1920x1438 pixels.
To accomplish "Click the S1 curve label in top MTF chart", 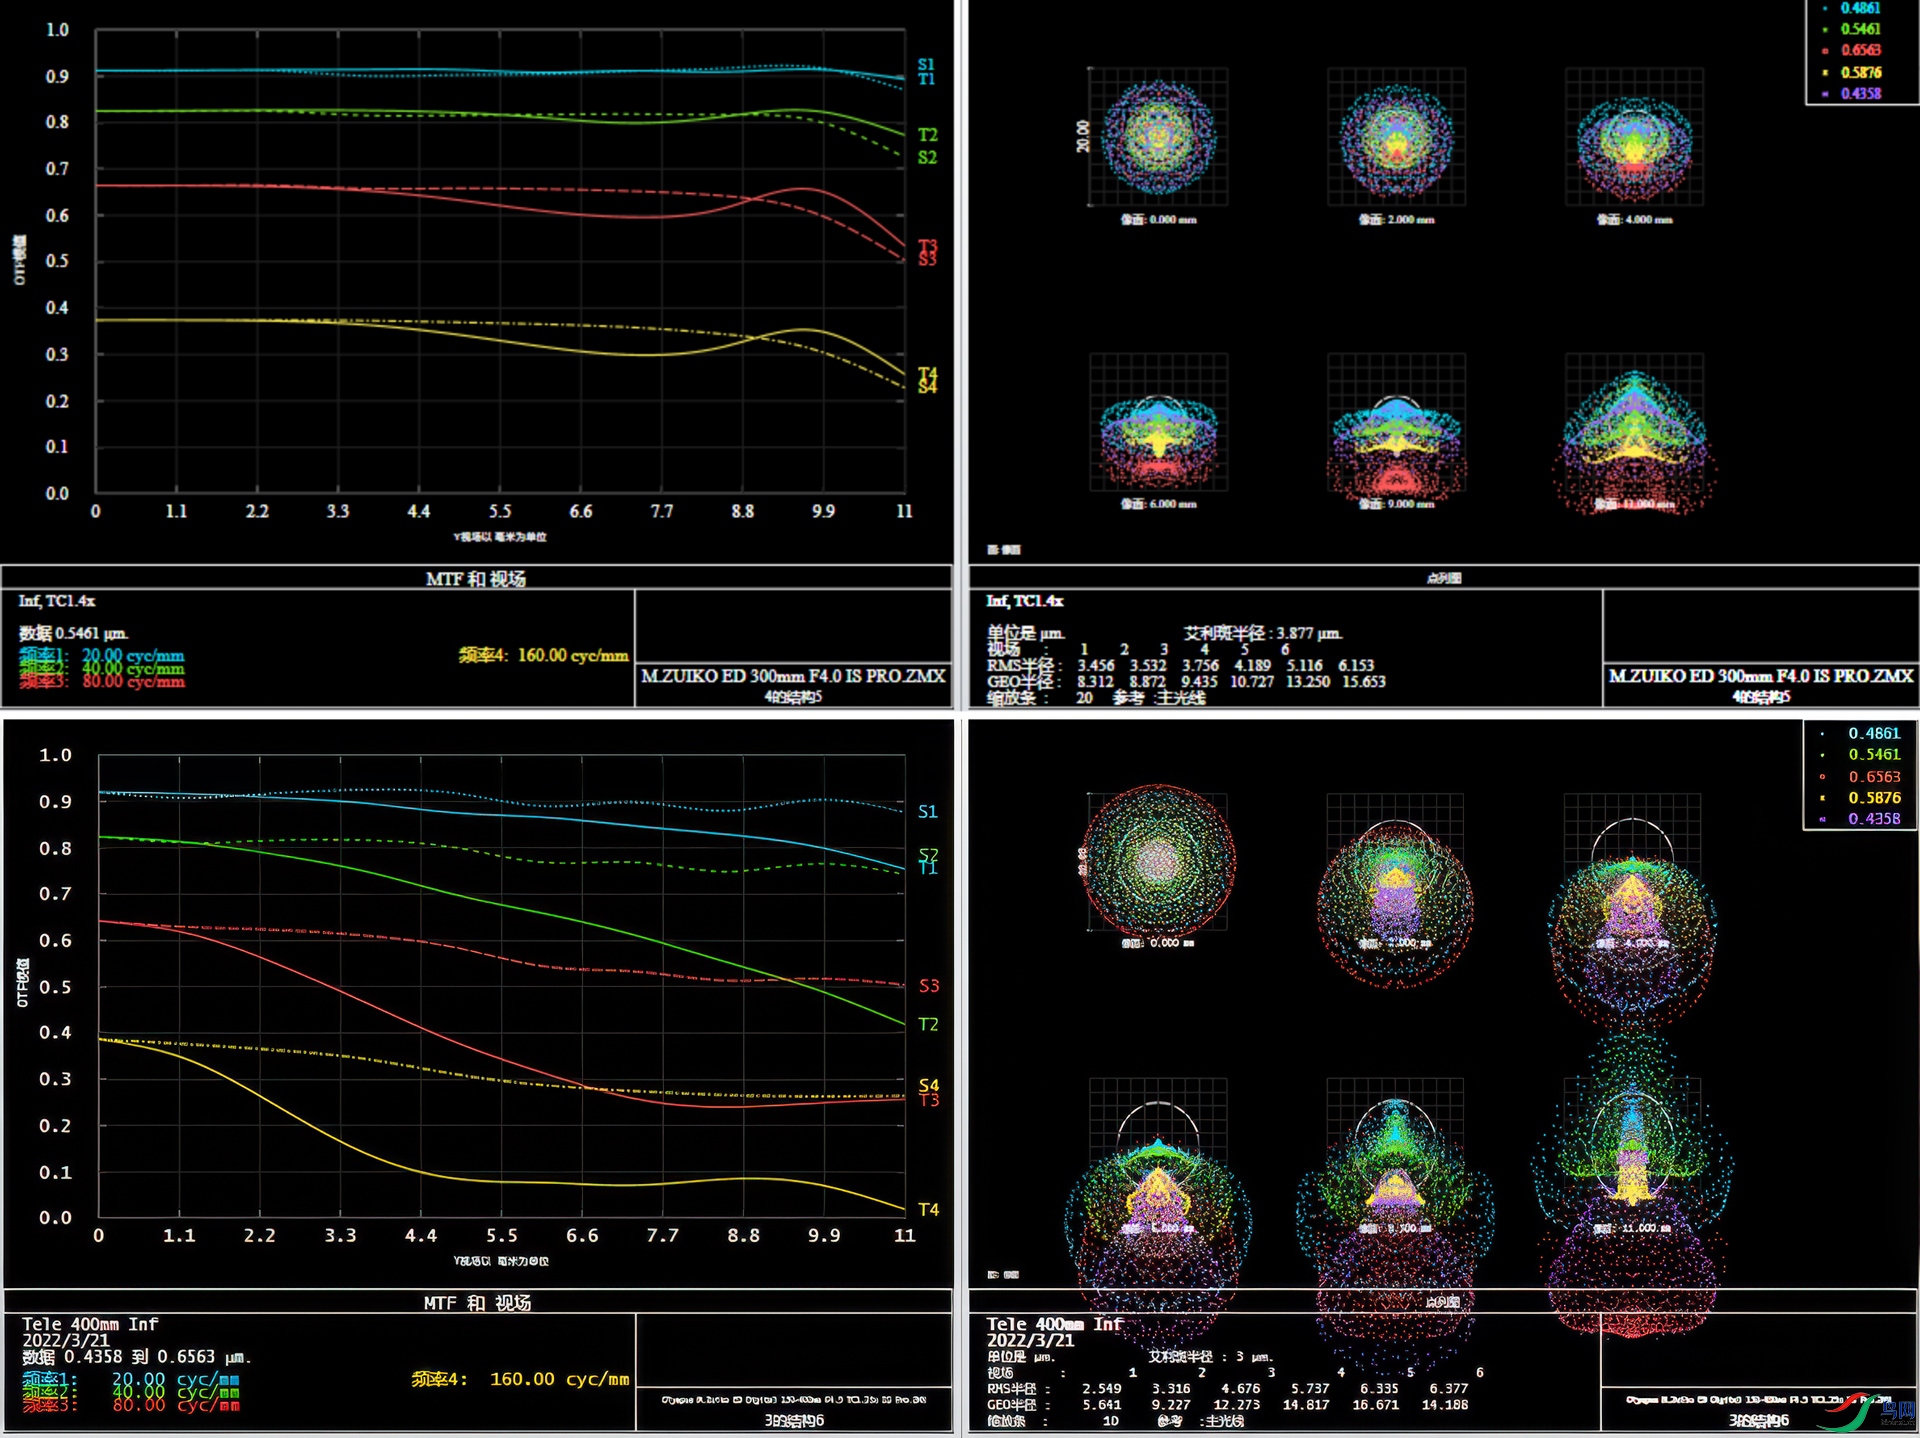I will coord(926,64).
